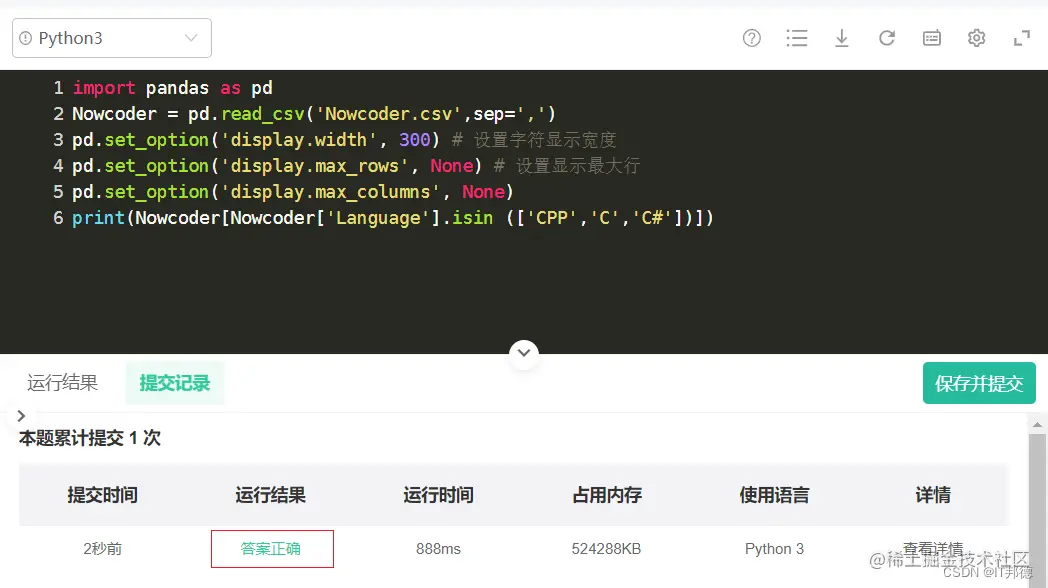Click the 运行结果 column header

pyautogui.click(x=270, y=495)
